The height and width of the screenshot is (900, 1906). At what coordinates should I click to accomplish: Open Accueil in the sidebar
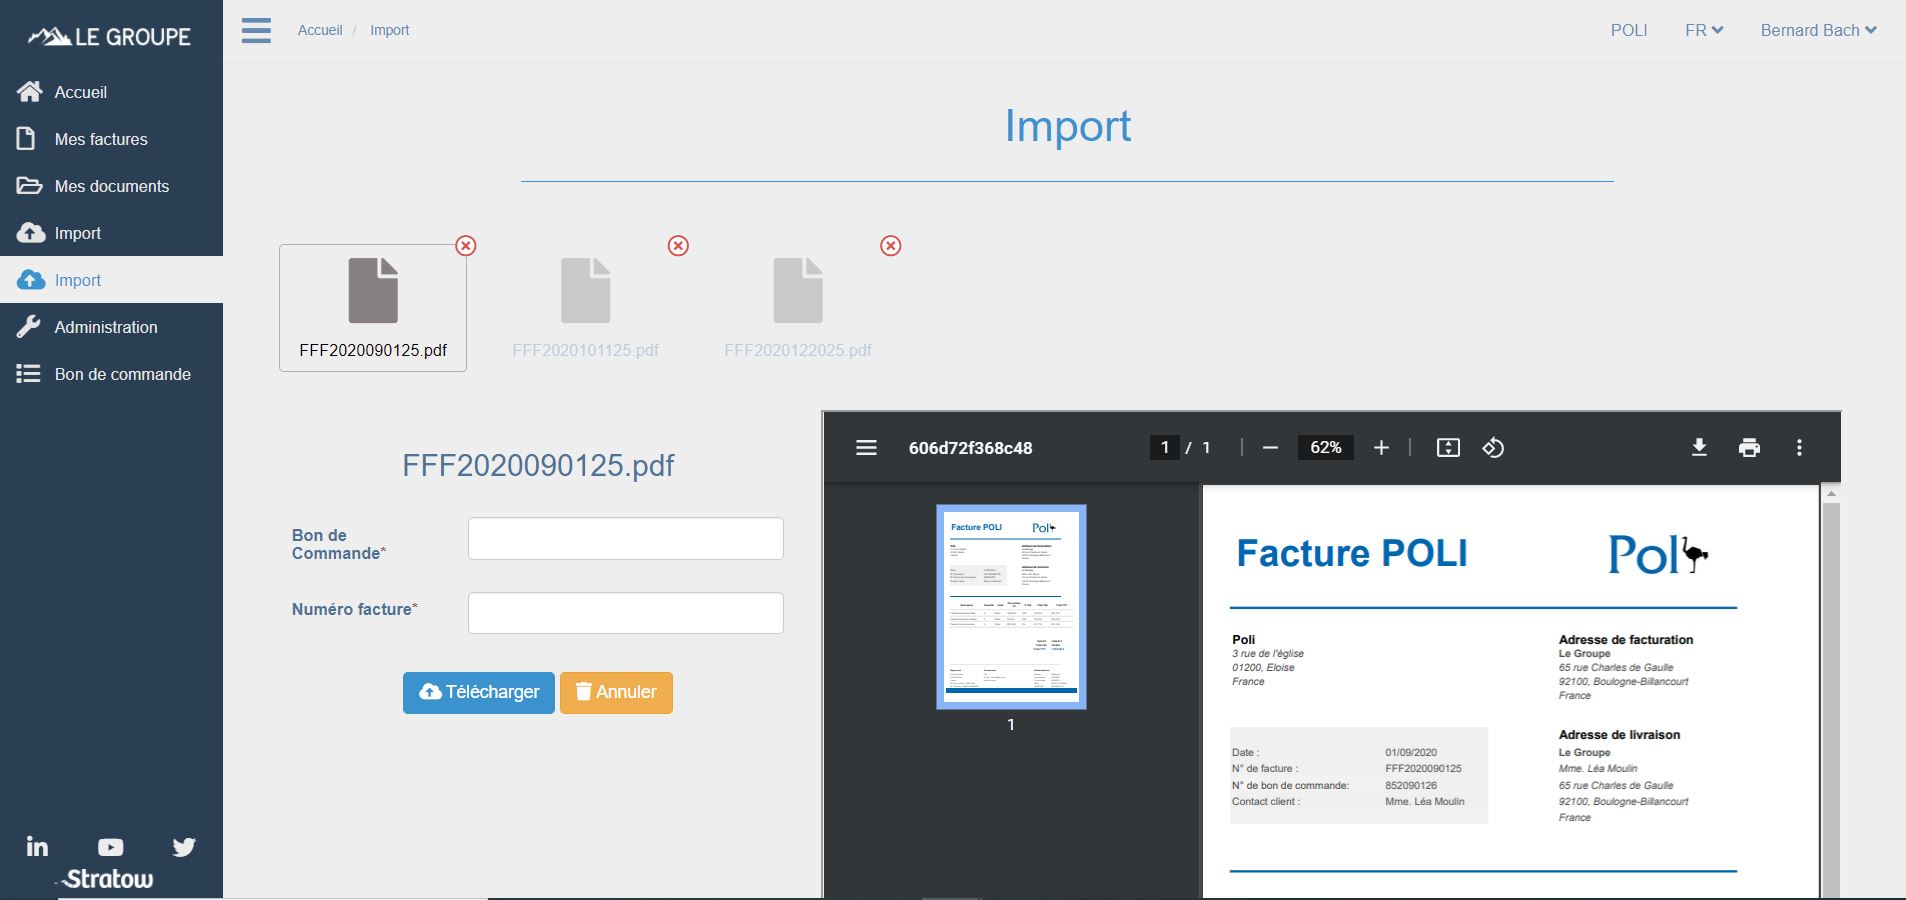(111, 92)
